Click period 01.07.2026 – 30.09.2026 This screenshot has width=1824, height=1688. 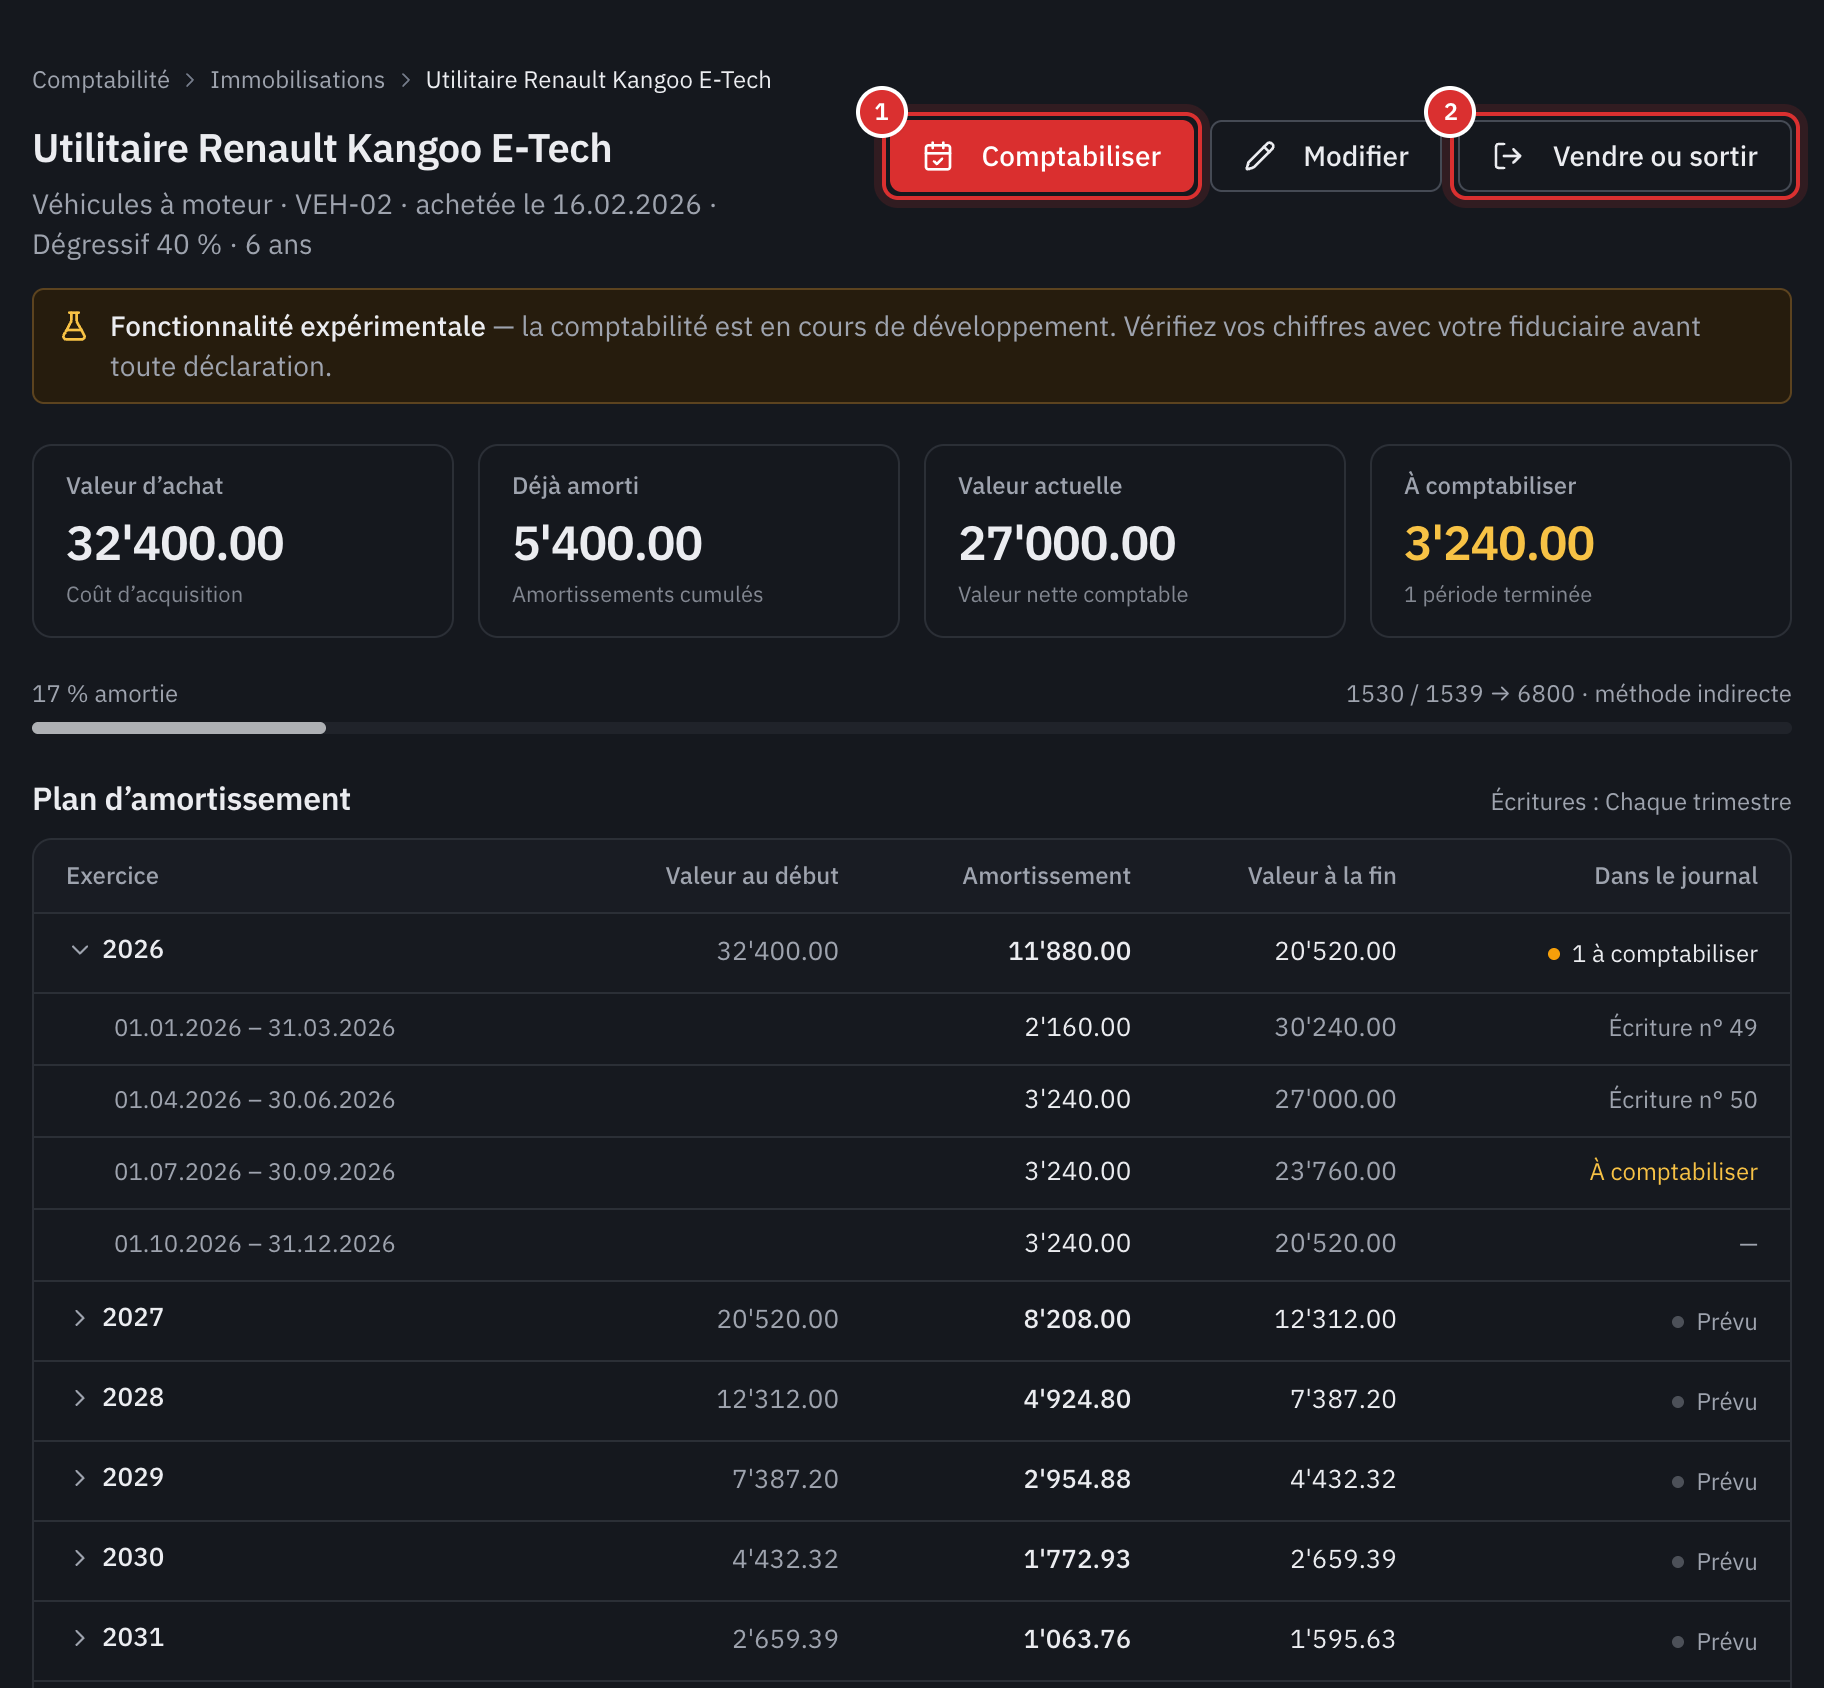pos(254,1172)
